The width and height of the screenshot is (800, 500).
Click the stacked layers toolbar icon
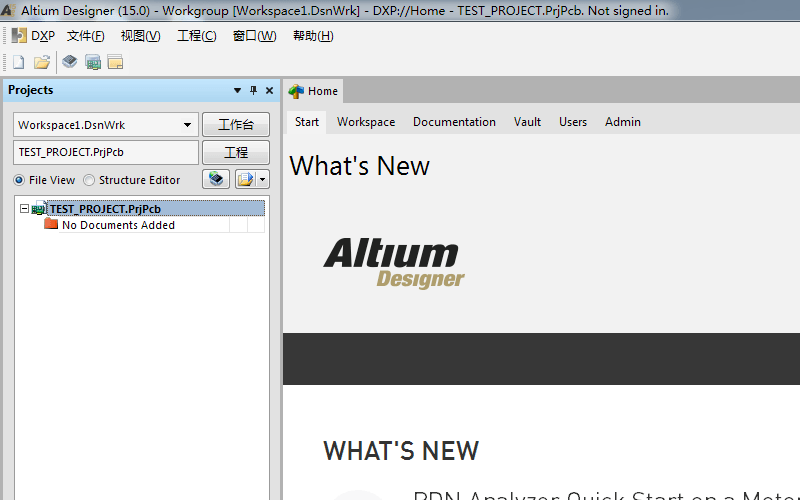69,62
